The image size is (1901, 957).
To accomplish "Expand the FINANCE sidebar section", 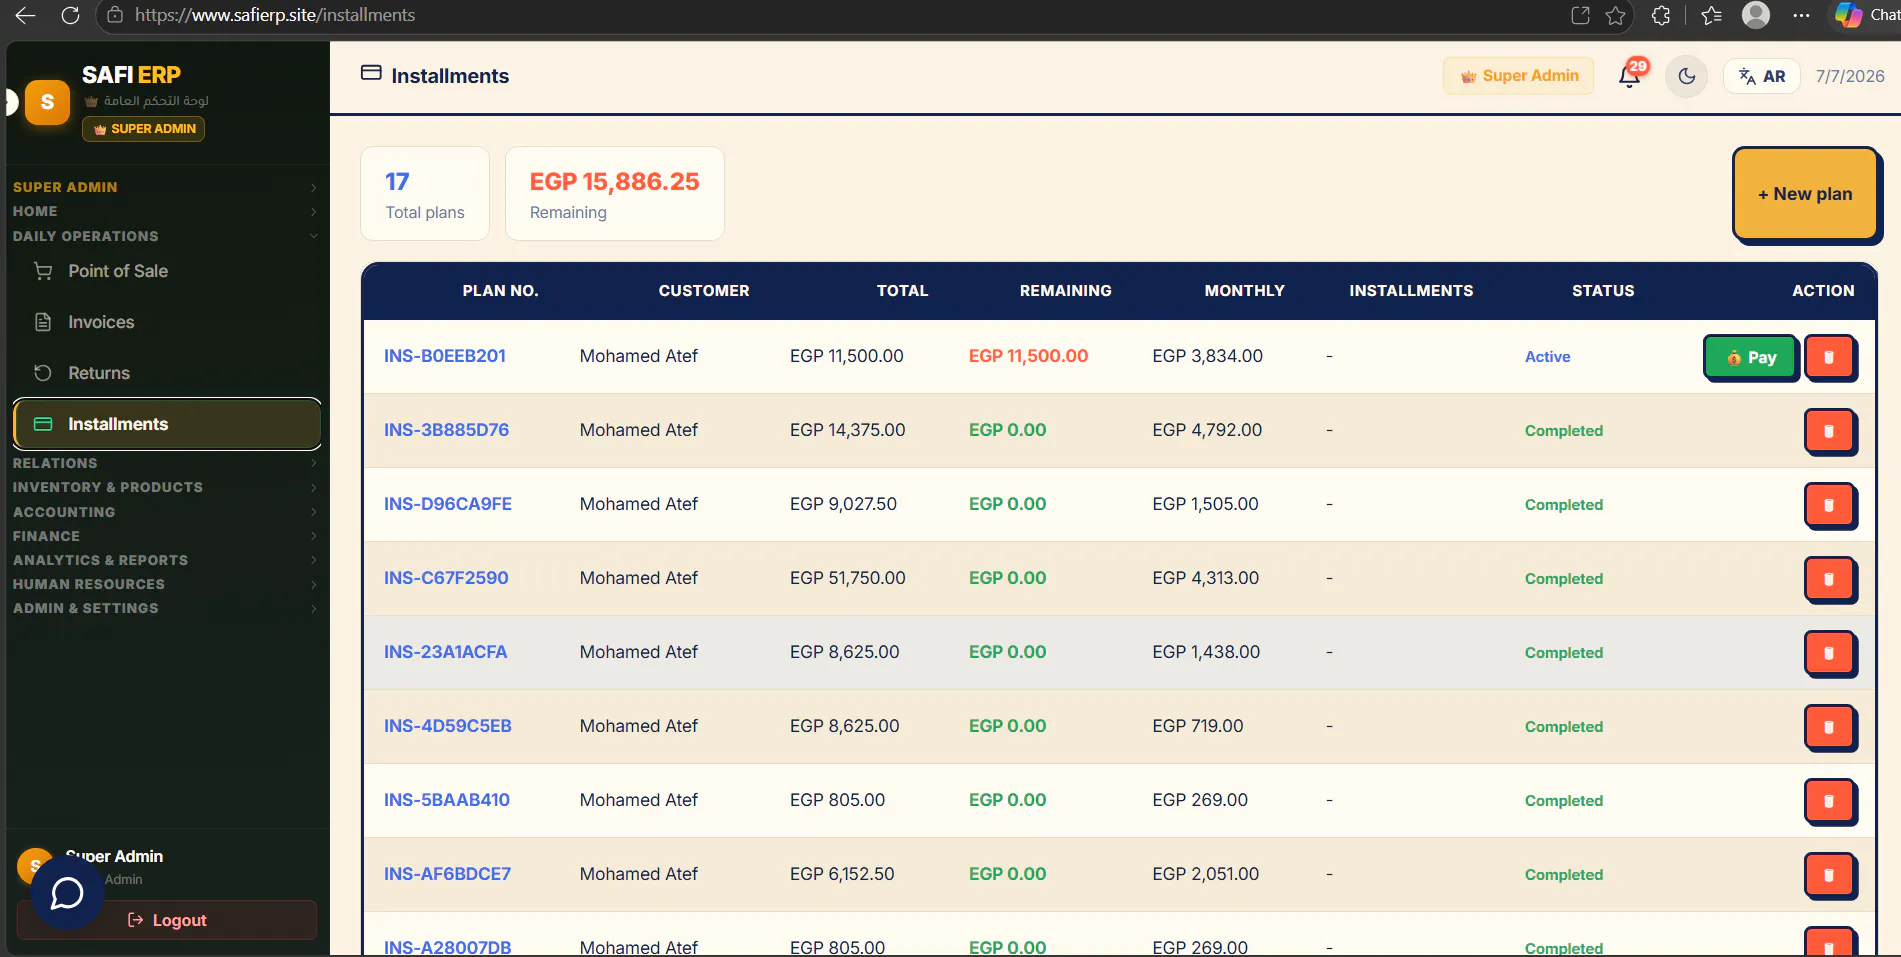I will pyautogui.click(x=165, y=536).
